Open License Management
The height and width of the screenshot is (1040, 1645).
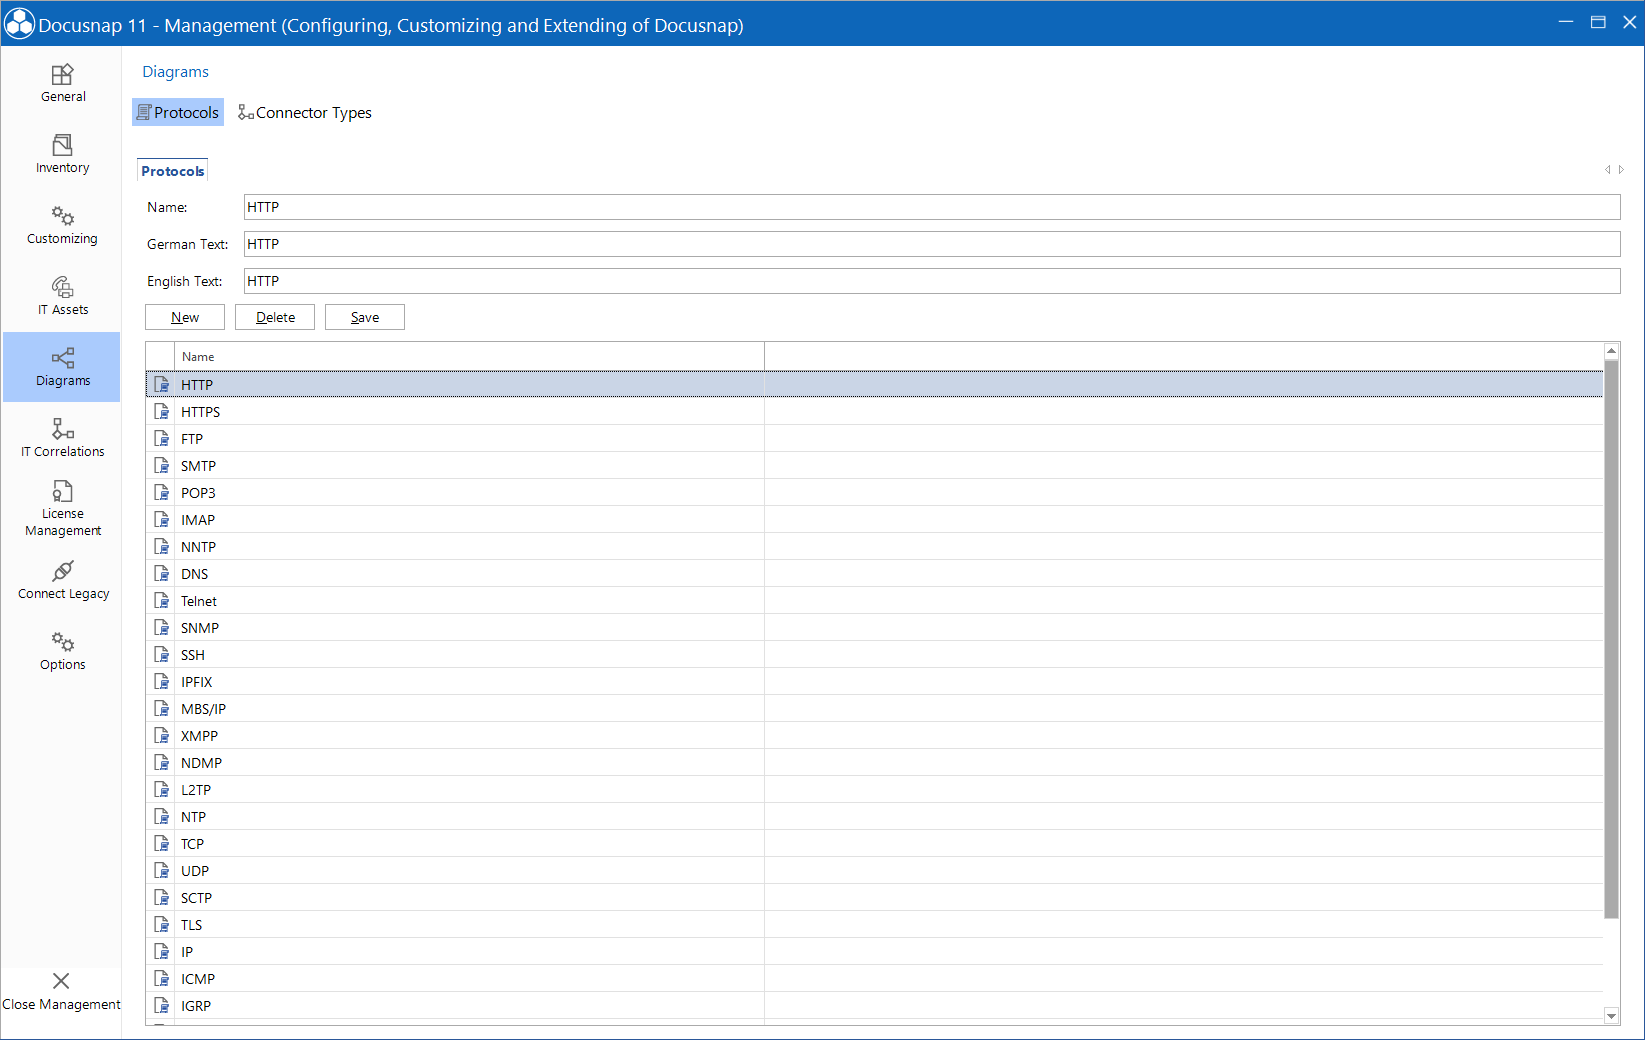click(x=62, y=505)
